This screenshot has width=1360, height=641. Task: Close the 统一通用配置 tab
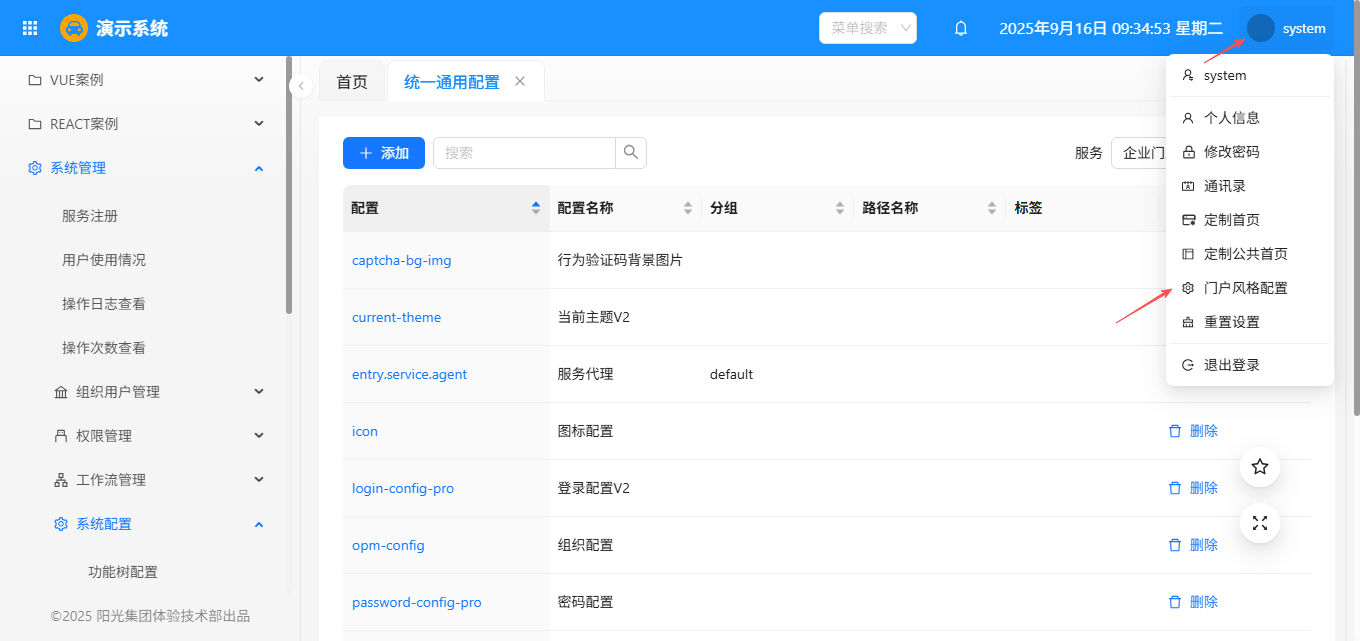coord(520,82)
